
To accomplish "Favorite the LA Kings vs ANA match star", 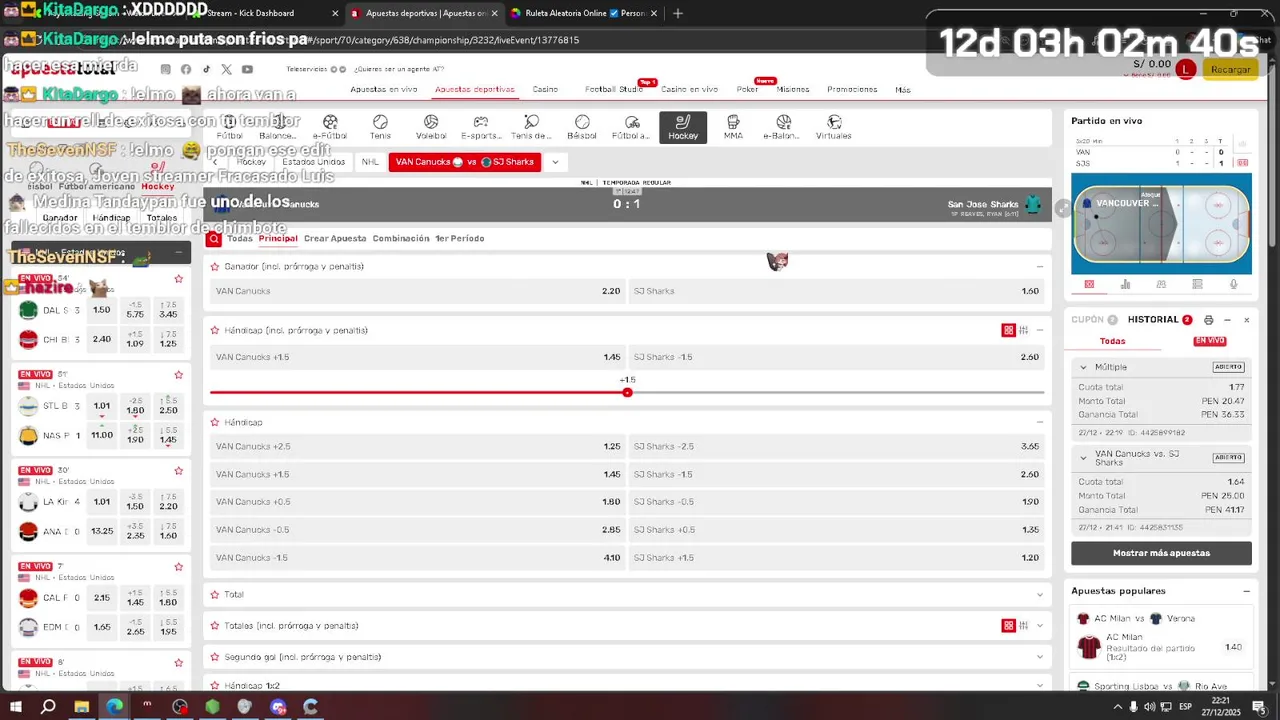I will click(x=178, y=471).
